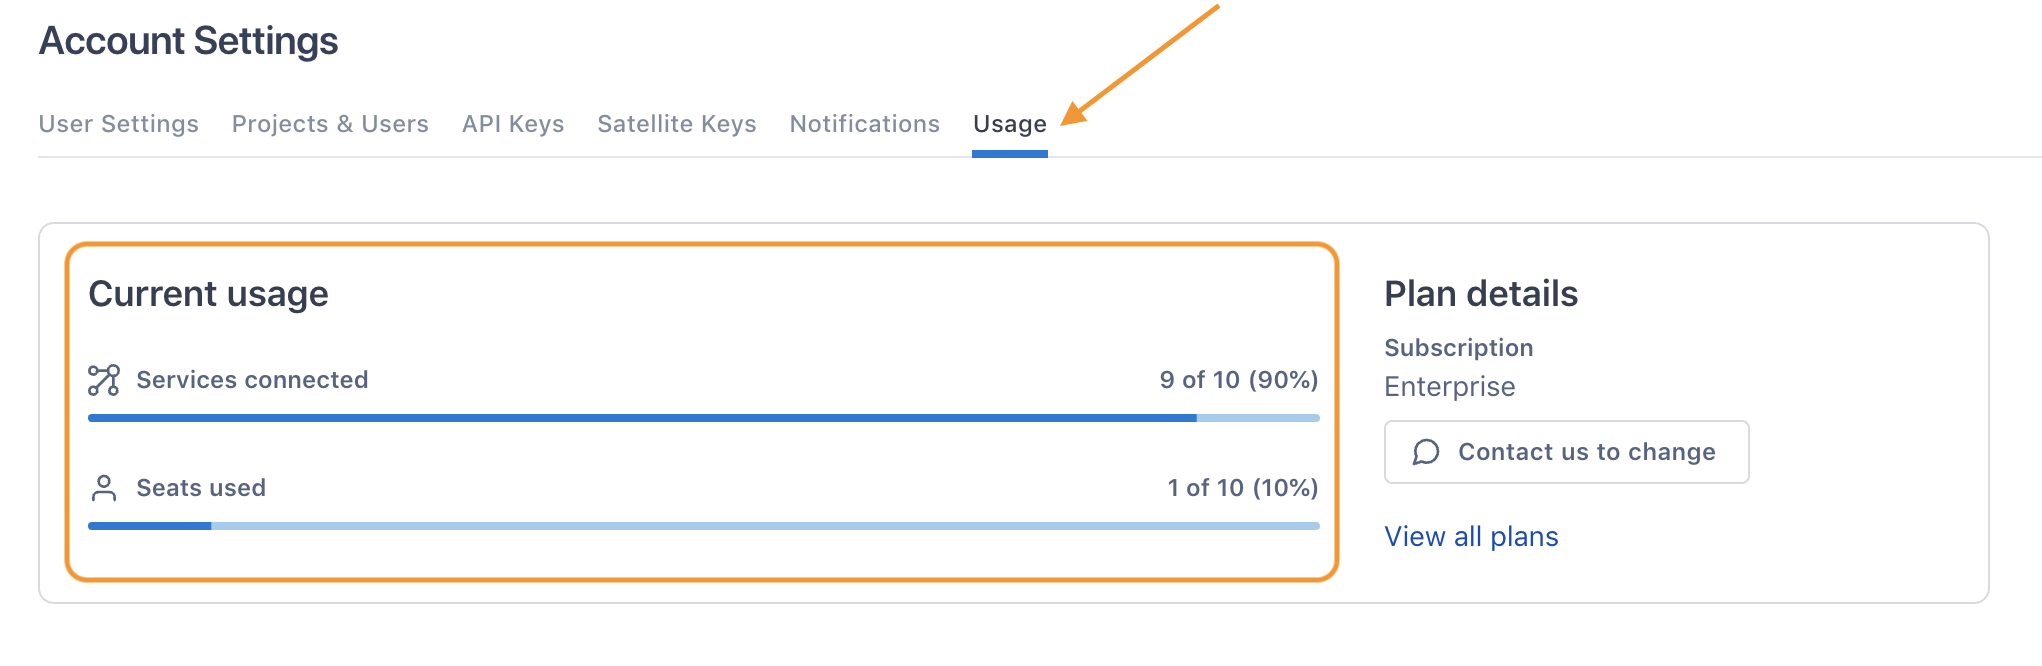Switch to Projects & Users tab
The height and width of the screenshot is (666, 2042).
pyautogui.click(x=330, y=124)
